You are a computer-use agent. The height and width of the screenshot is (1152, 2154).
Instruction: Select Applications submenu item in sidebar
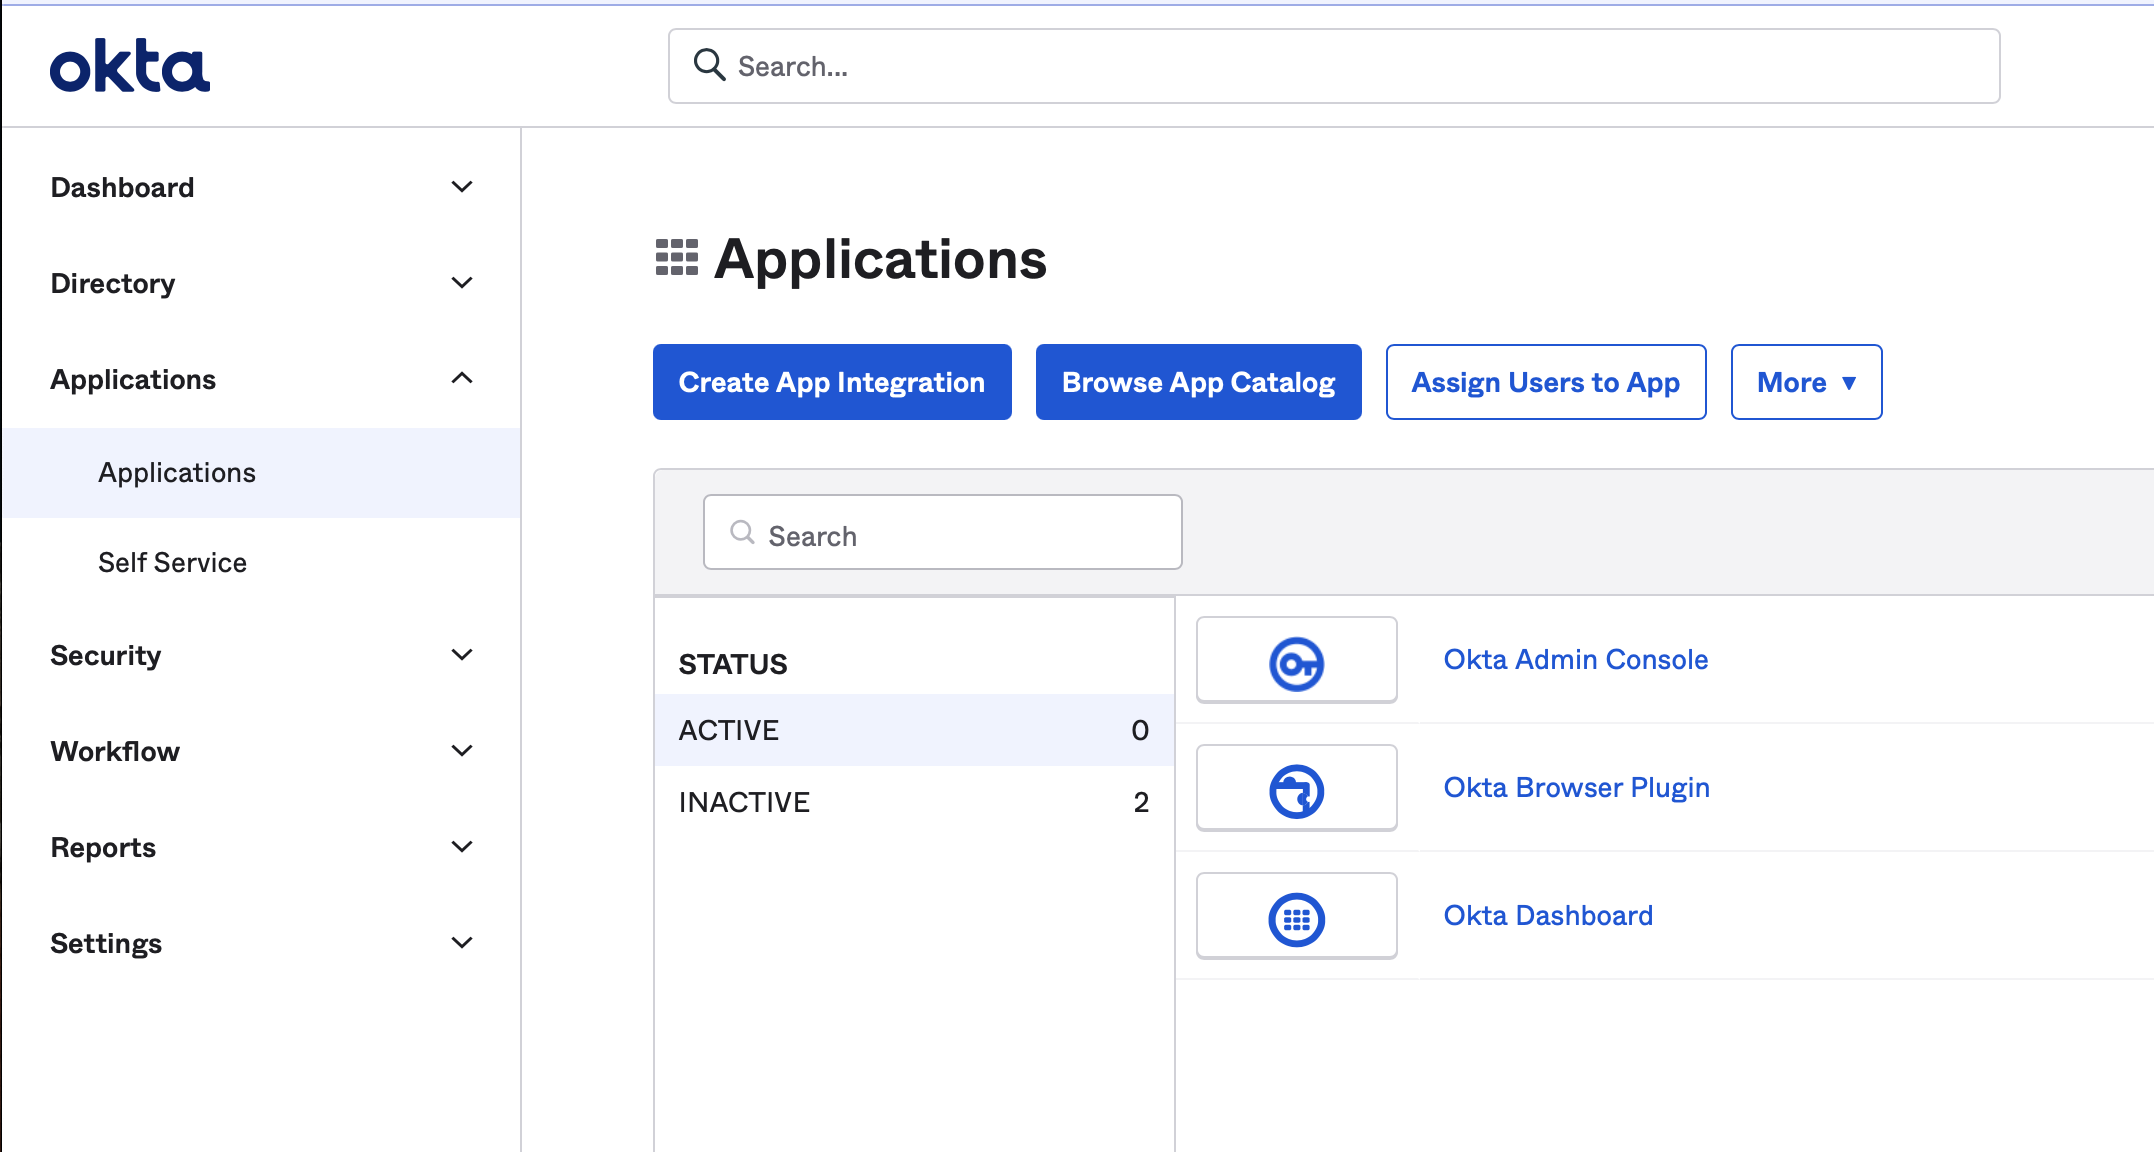click(x=177, y=473)
